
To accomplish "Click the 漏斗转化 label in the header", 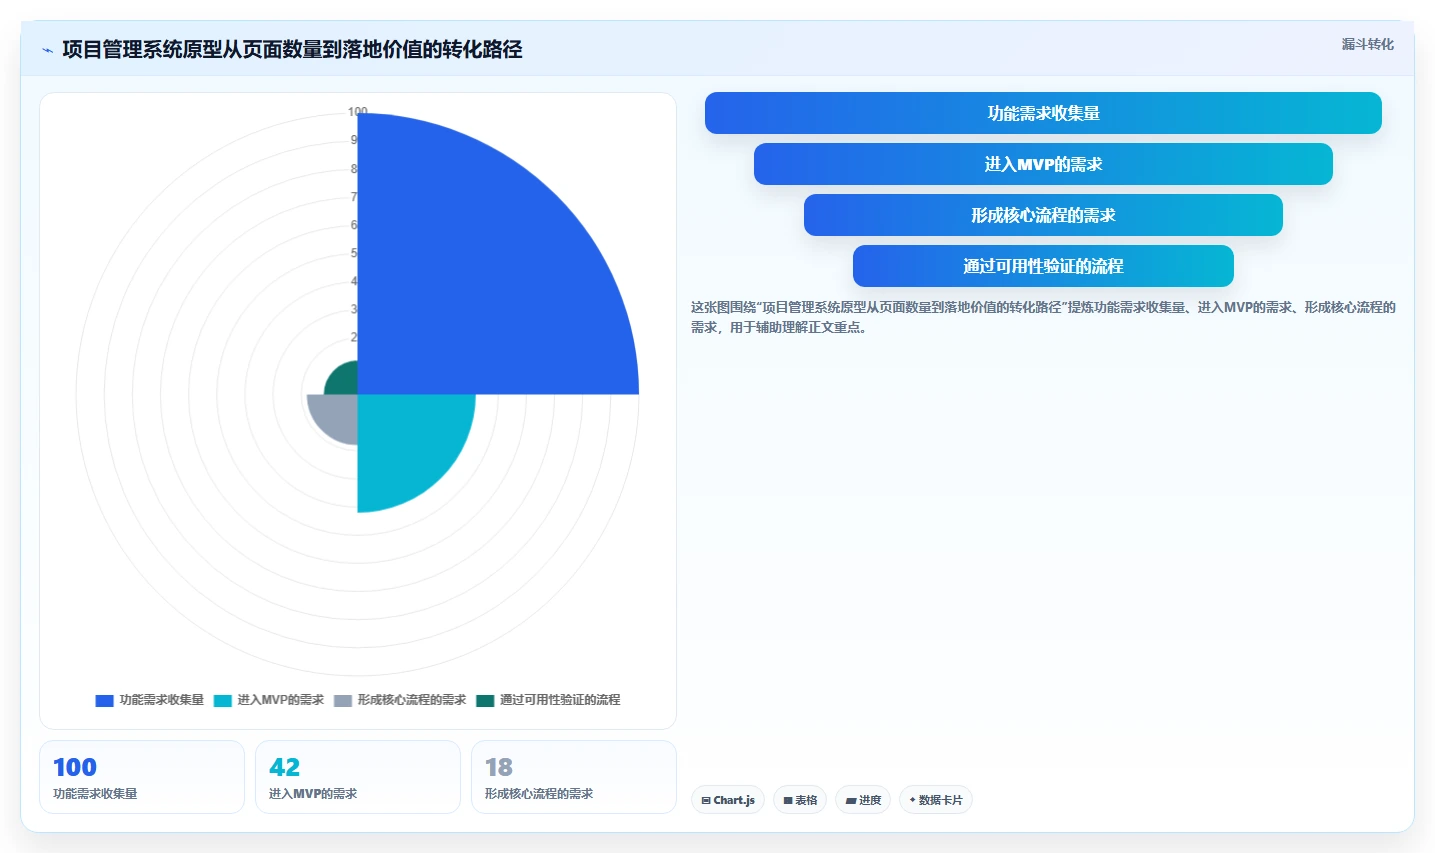I will point(1367,44).
